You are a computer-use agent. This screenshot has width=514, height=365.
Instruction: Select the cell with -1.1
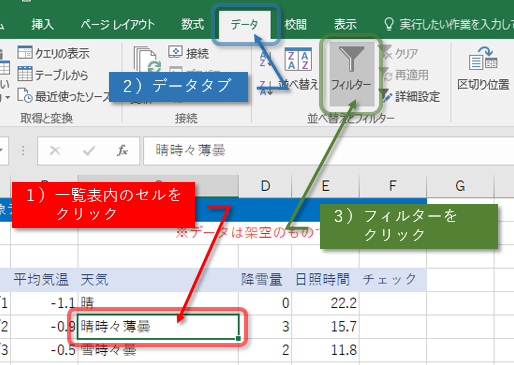(44, 303)
